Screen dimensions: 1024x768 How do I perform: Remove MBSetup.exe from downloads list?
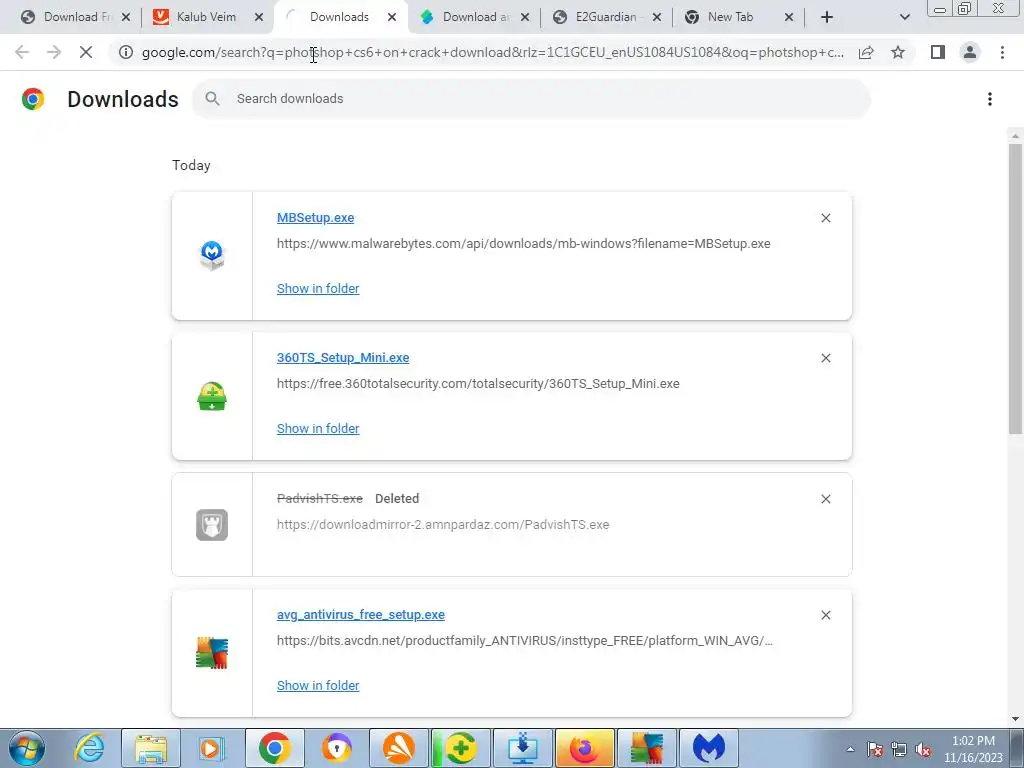pos(825,218)
